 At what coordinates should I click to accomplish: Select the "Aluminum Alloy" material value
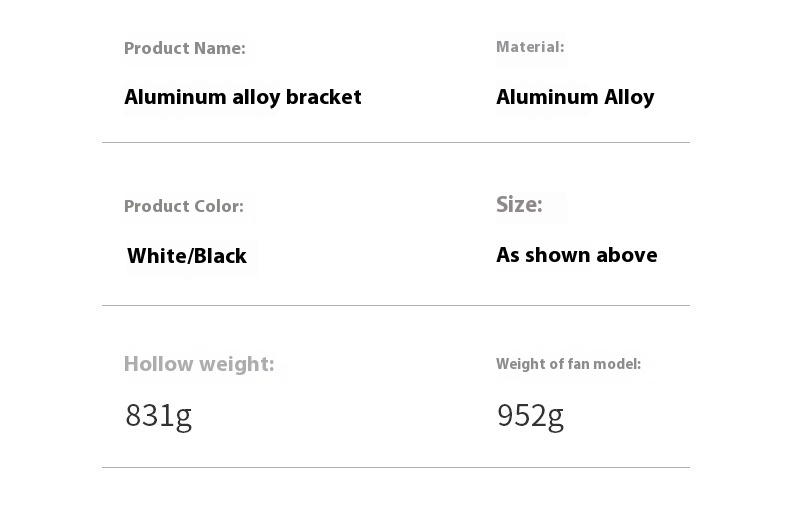click(575, 97)
